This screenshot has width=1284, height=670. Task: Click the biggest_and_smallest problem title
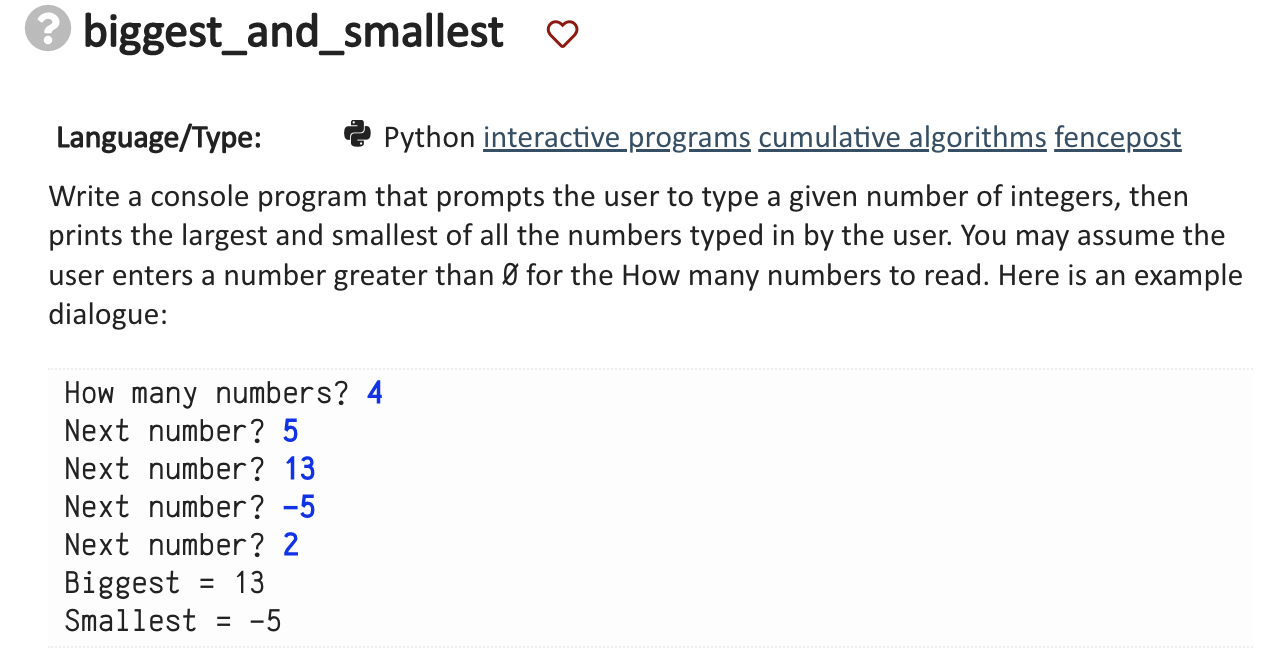(x=293, y=33)
